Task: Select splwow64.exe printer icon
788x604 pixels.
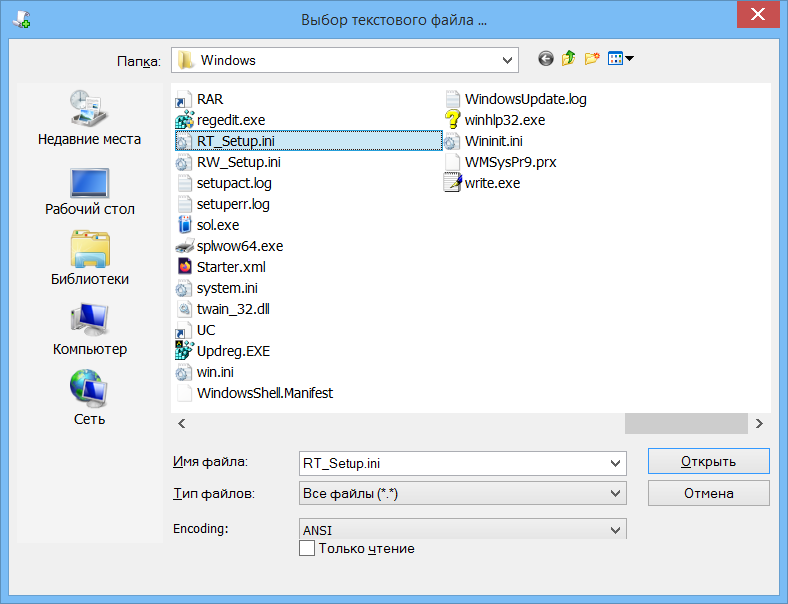Action: 184,246
